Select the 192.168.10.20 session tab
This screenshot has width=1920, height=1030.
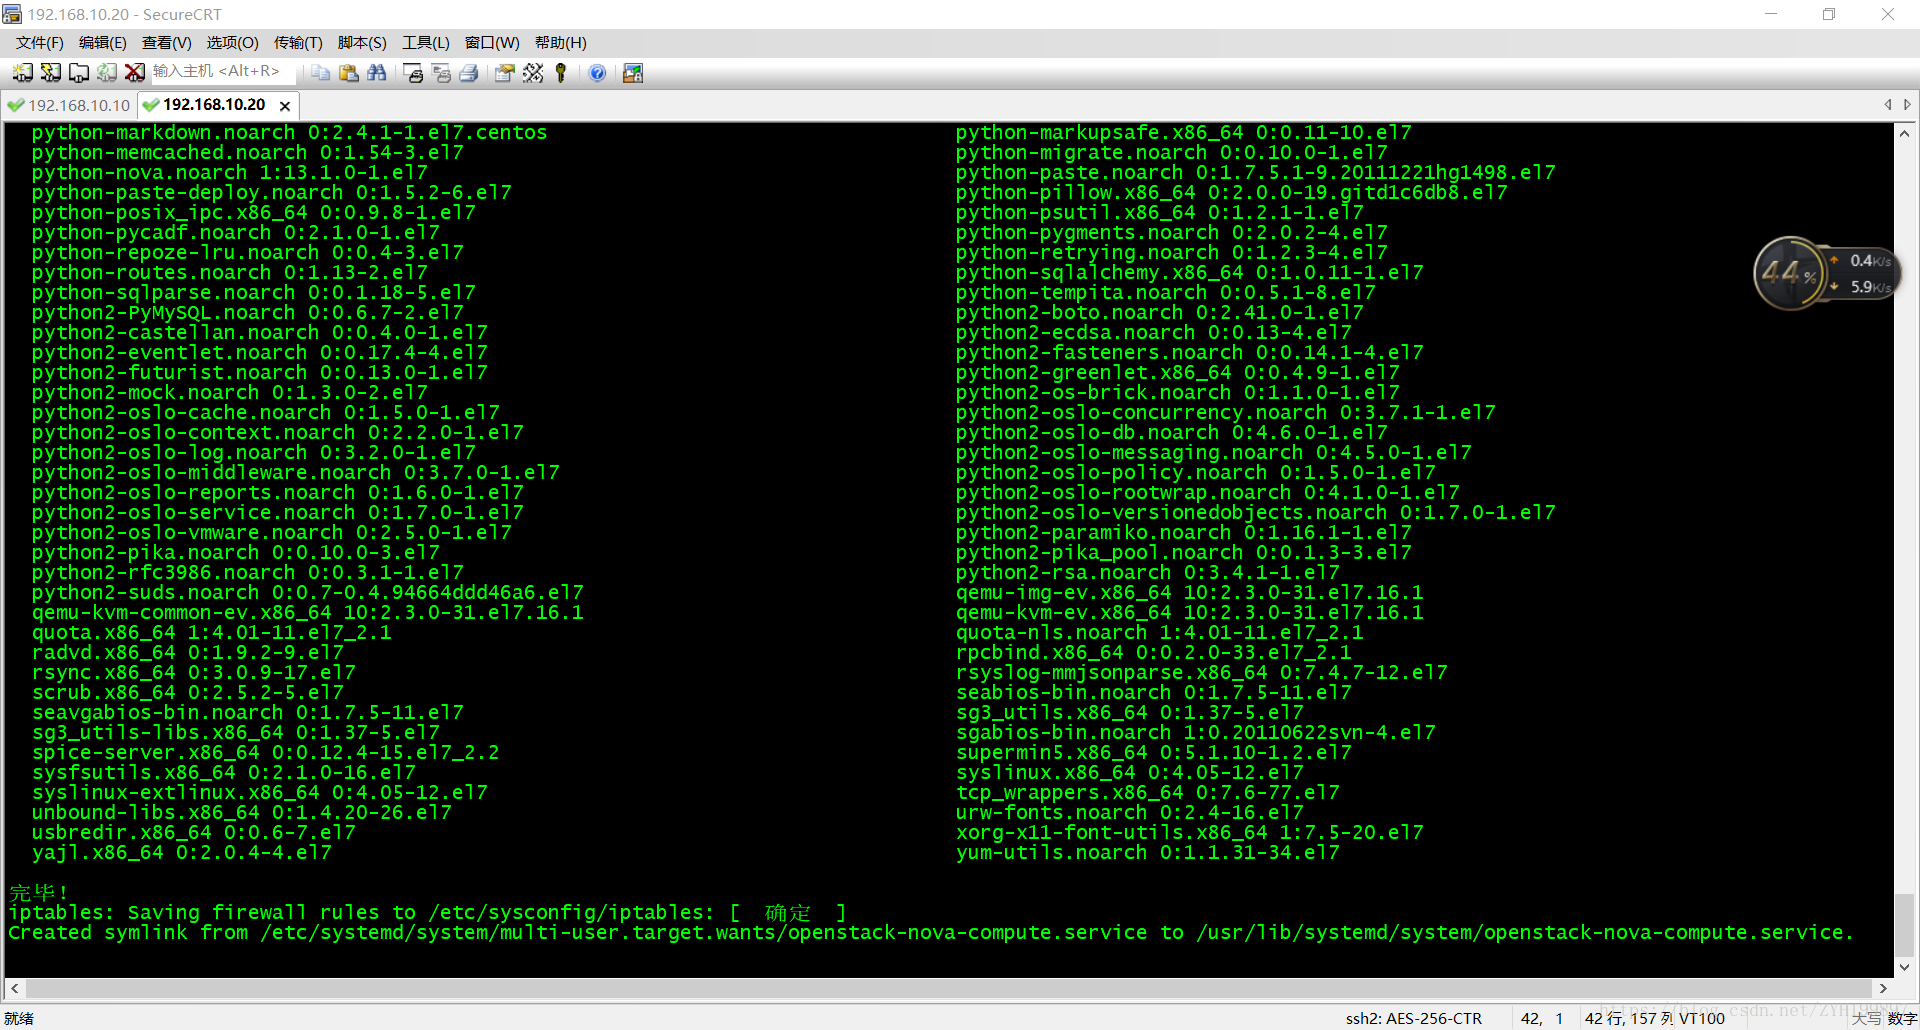tap(214, 105)
